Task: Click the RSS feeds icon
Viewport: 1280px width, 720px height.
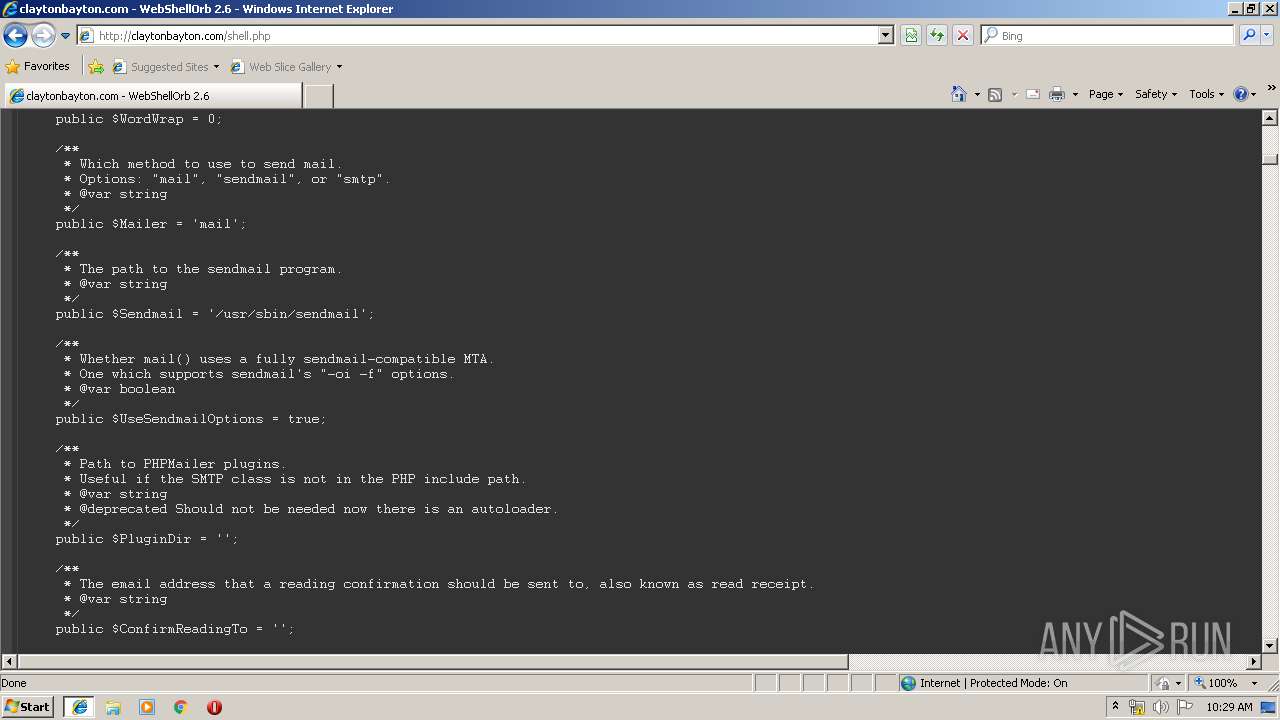Action: click(x=995, y=94)
